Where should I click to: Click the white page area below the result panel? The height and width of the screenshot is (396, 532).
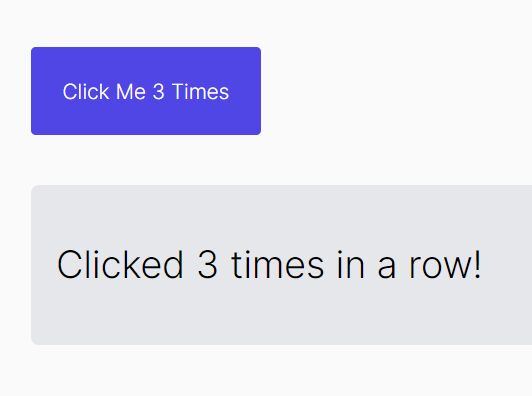point(266,370)
